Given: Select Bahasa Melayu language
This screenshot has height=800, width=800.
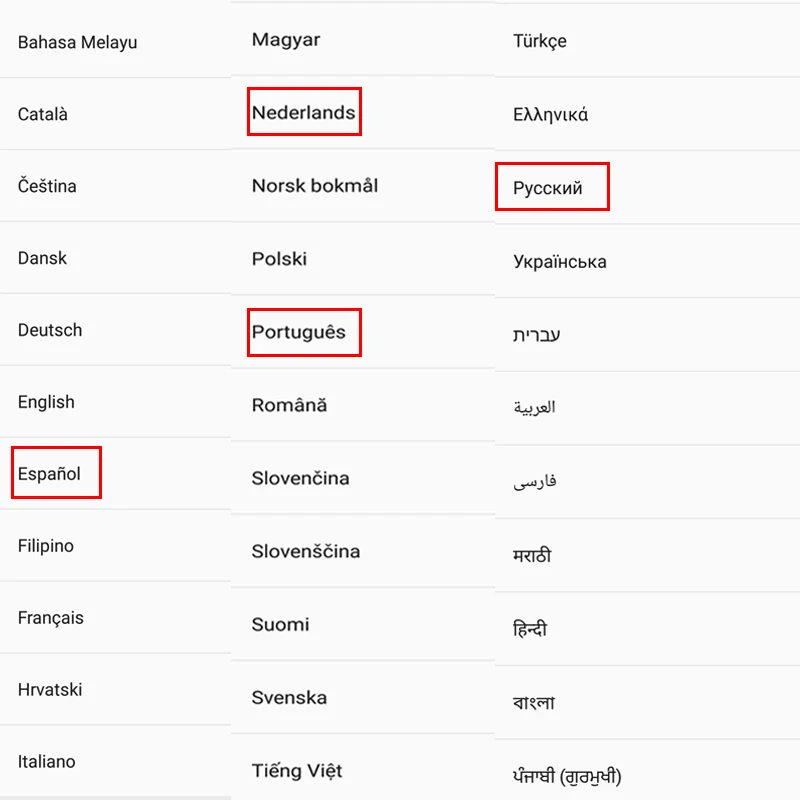Looking at the screenshot, I should [78, 42].
